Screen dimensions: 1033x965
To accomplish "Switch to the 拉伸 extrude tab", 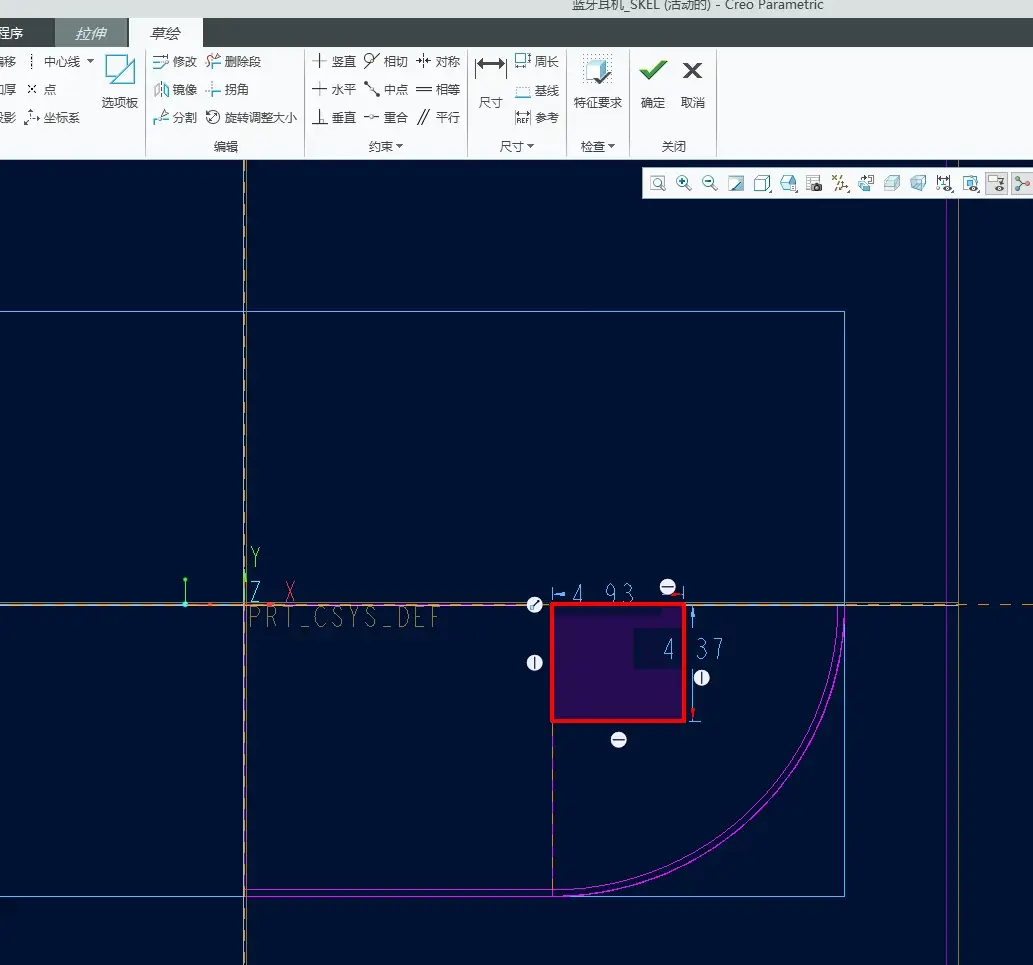I will [x=91, y=33].
